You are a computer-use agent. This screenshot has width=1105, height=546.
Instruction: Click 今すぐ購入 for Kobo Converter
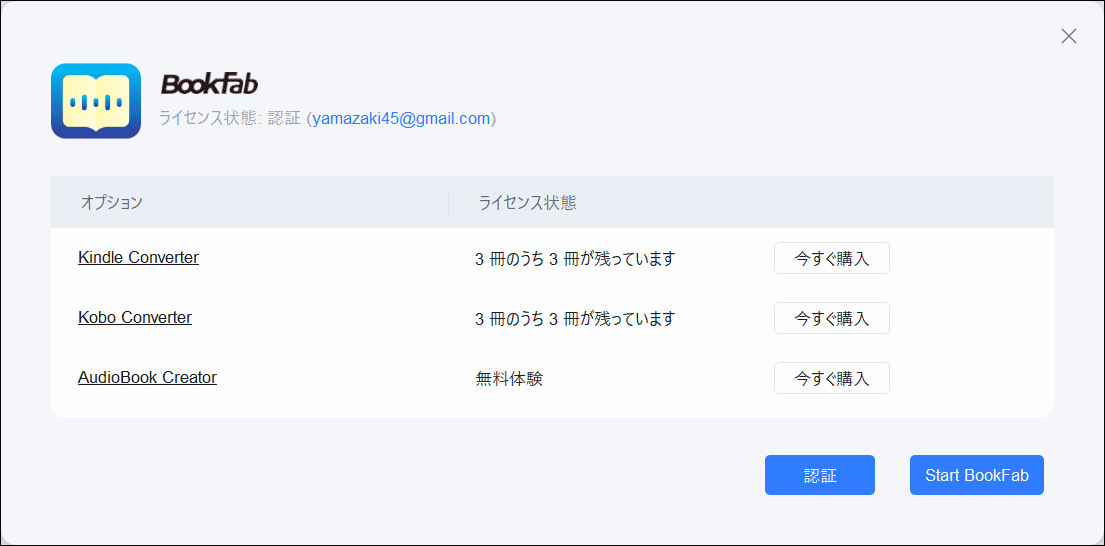point(832,318)
